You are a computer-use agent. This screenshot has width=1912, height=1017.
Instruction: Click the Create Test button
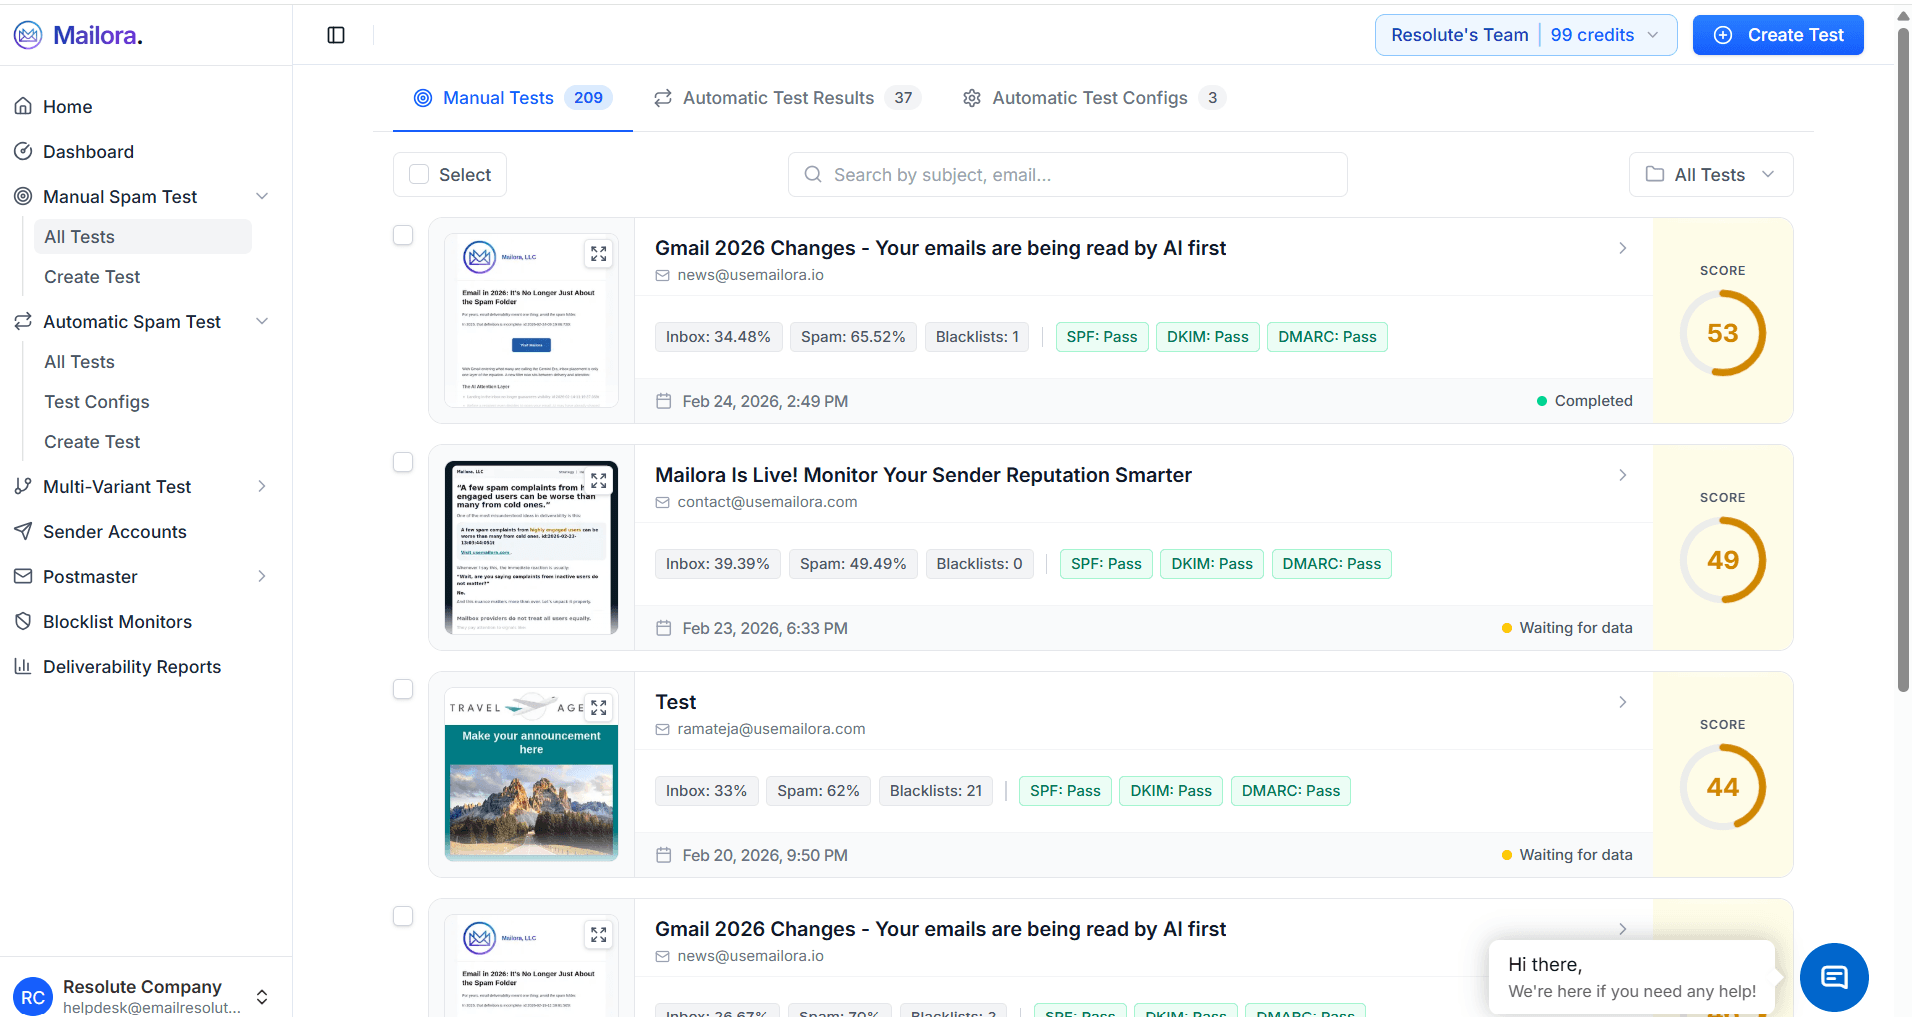pyautogui.click(x=1778, y=34)
